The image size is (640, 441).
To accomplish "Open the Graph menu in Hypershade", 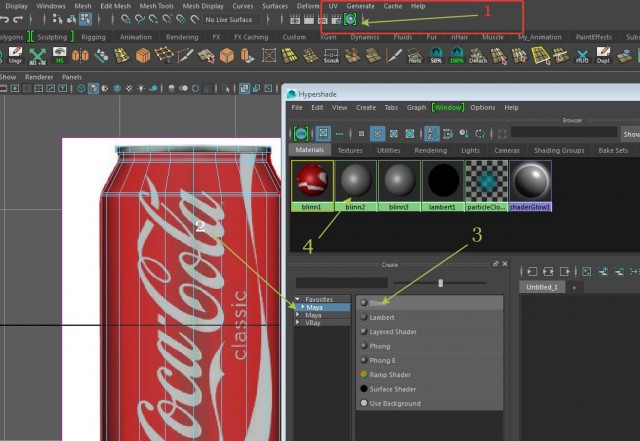I will (416, 107).
